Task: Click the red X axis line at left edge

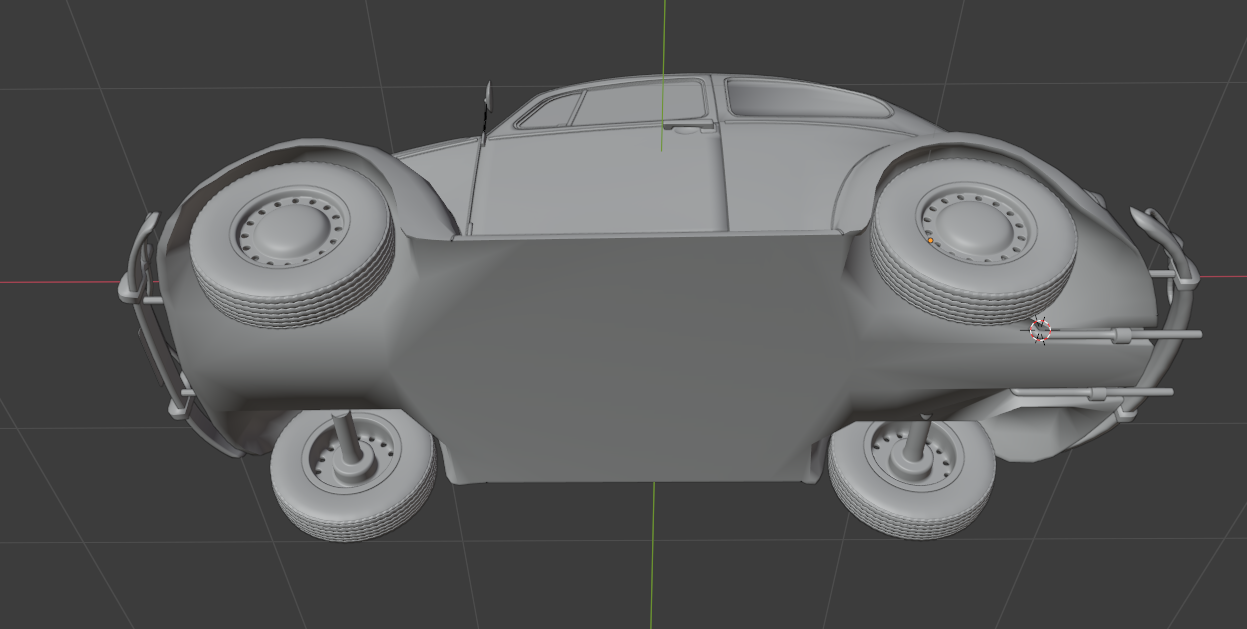Action: click(60, 282)
